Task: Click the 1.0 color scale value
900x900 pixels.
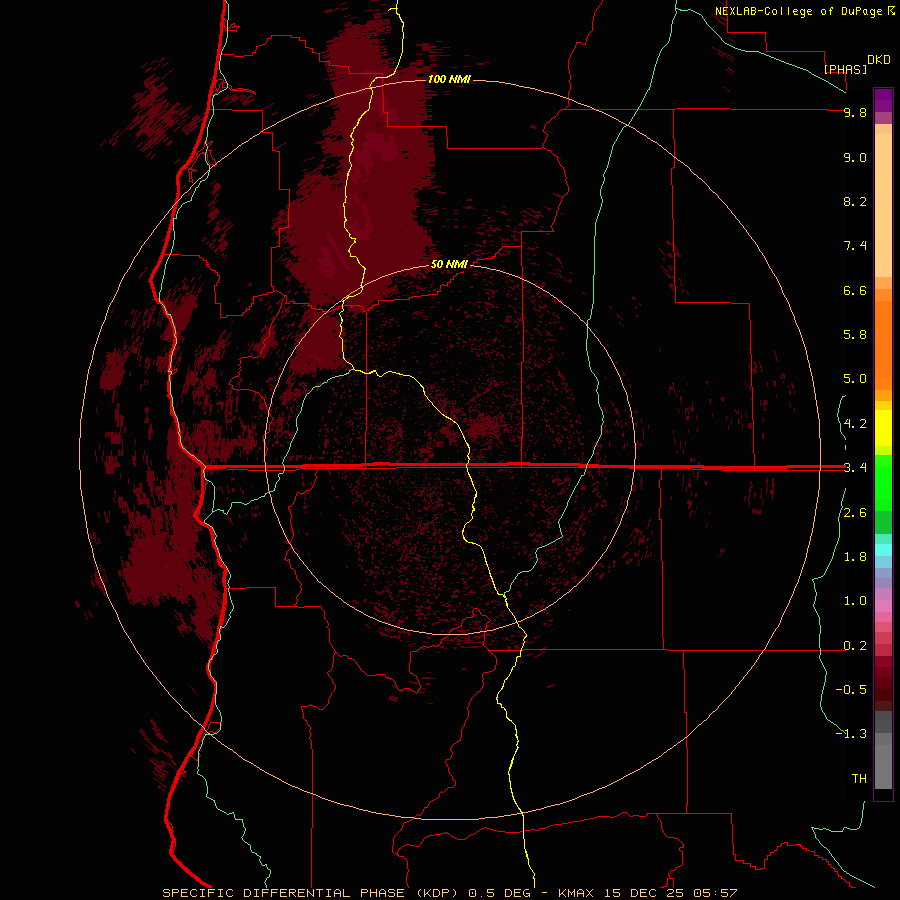Action: (855, 601)
